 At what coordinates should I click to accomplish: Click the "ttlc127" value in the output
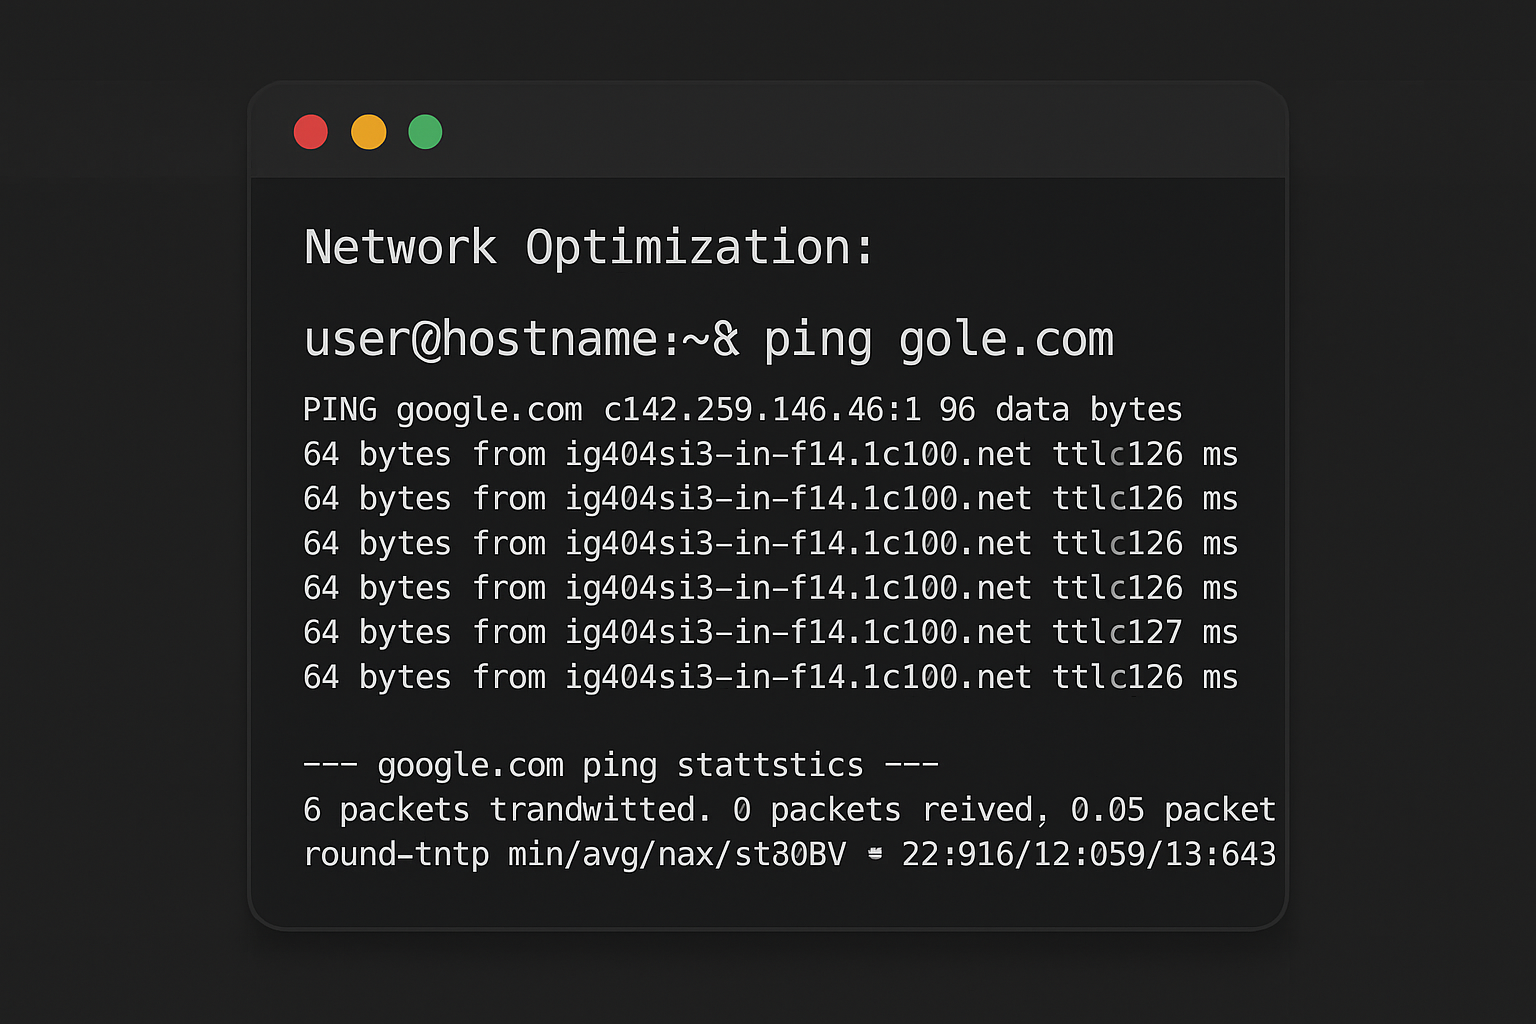1117,633
